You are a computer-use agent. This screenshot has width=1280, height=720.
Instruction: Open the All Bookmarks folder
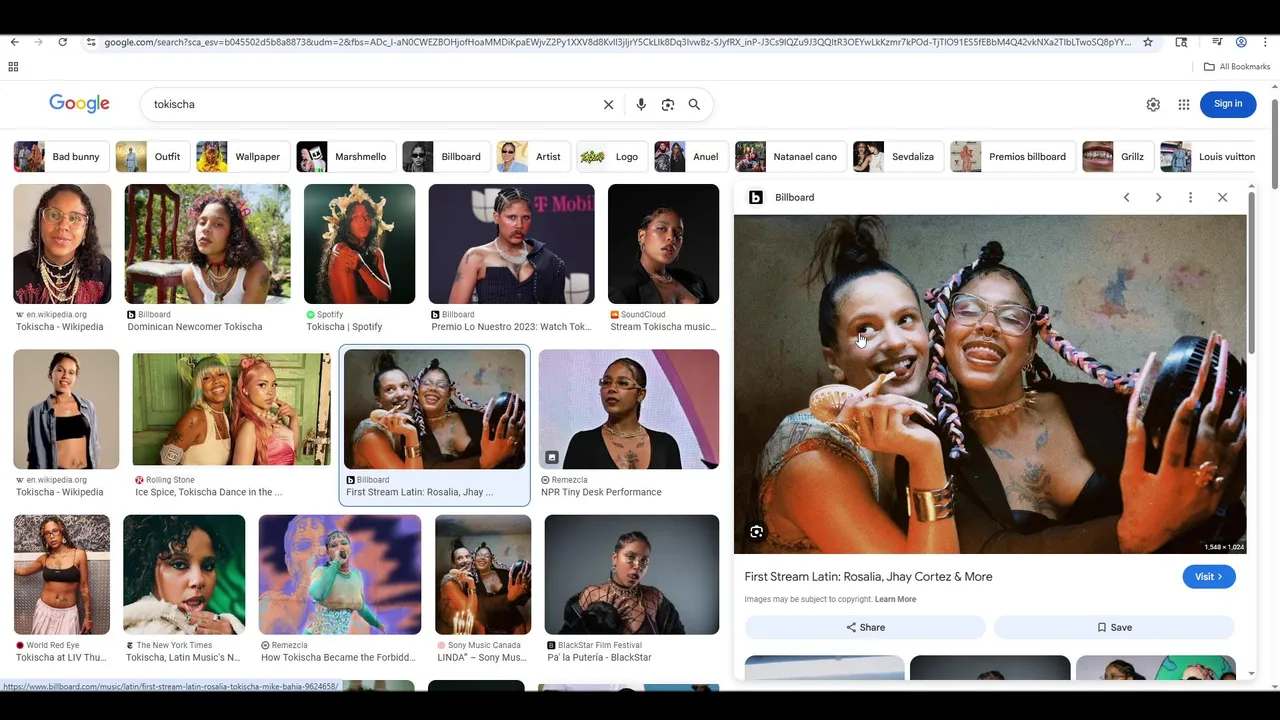1237,67
